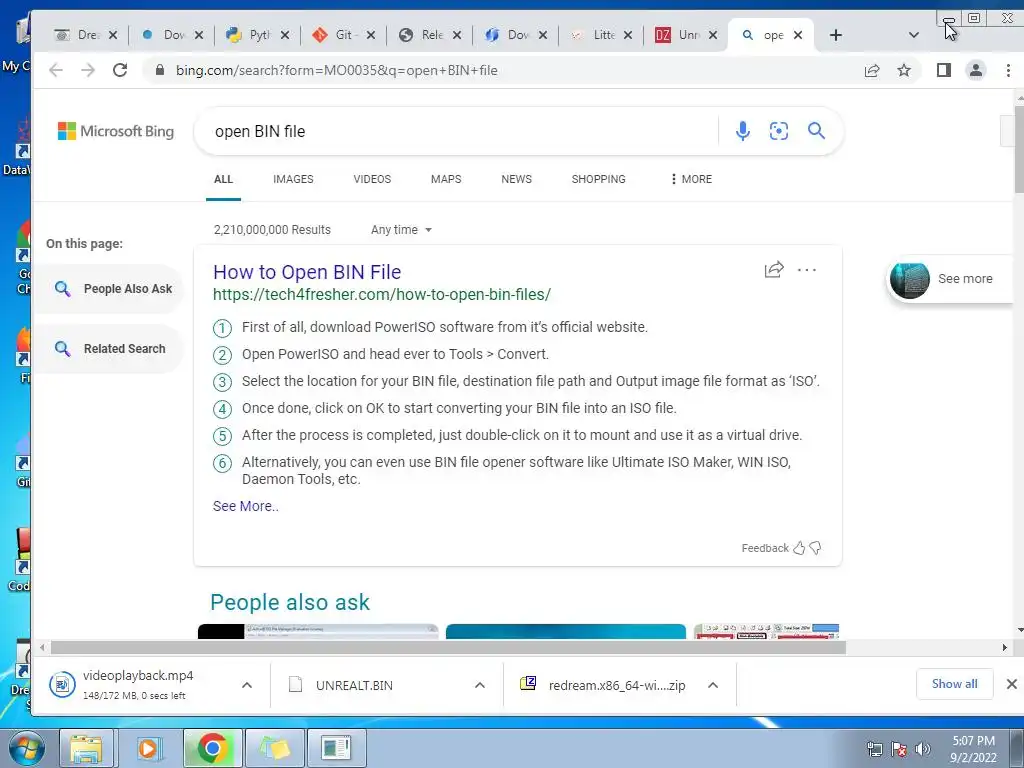The width and height of the screenshot is (1024, 768).
Task: Open media player from taskbar
Action: point(149,748)
